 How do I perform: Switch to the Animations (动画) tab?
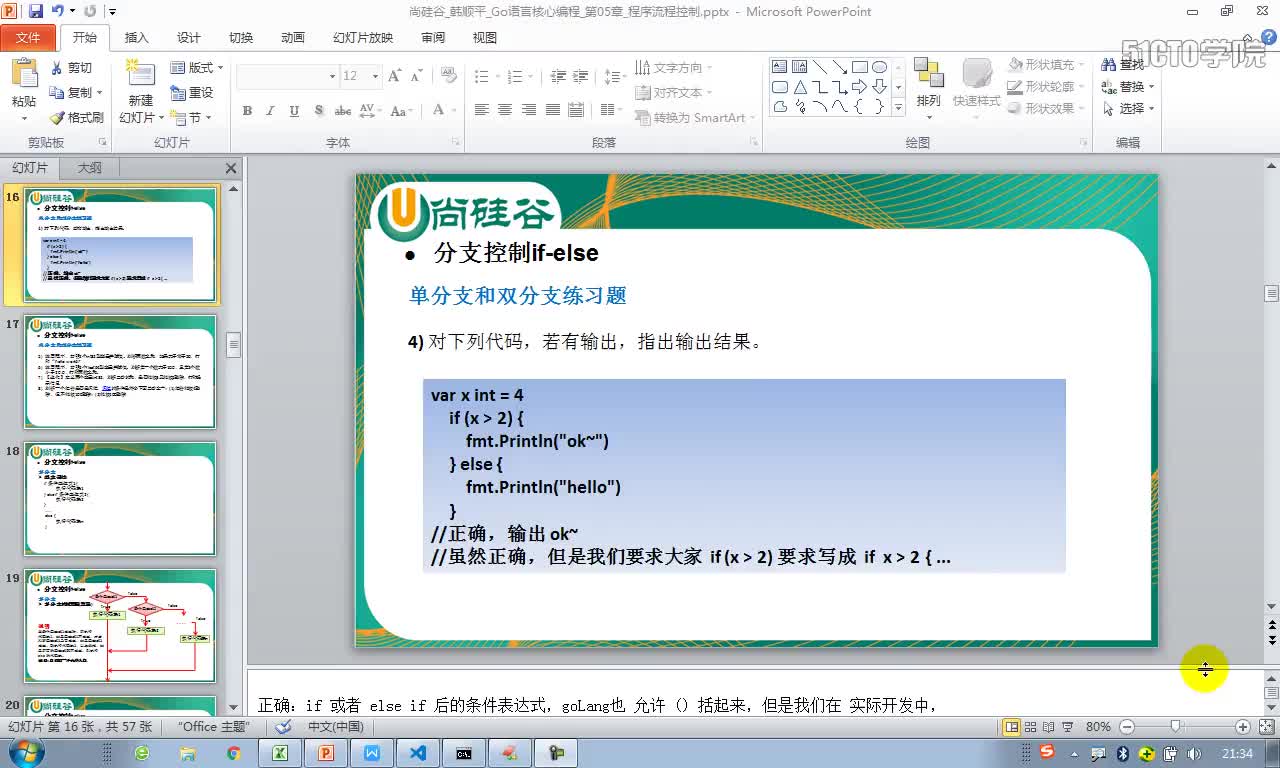tap(293, 38)
